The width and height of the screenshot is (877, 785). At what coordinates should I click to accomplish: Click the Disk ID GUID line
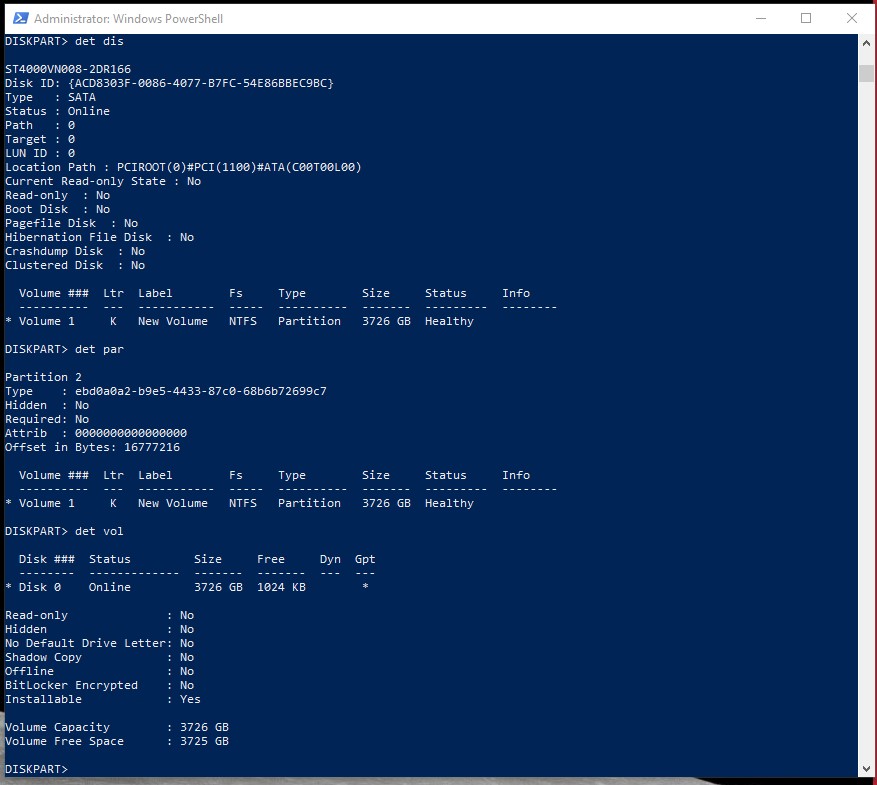pos(169,83)
